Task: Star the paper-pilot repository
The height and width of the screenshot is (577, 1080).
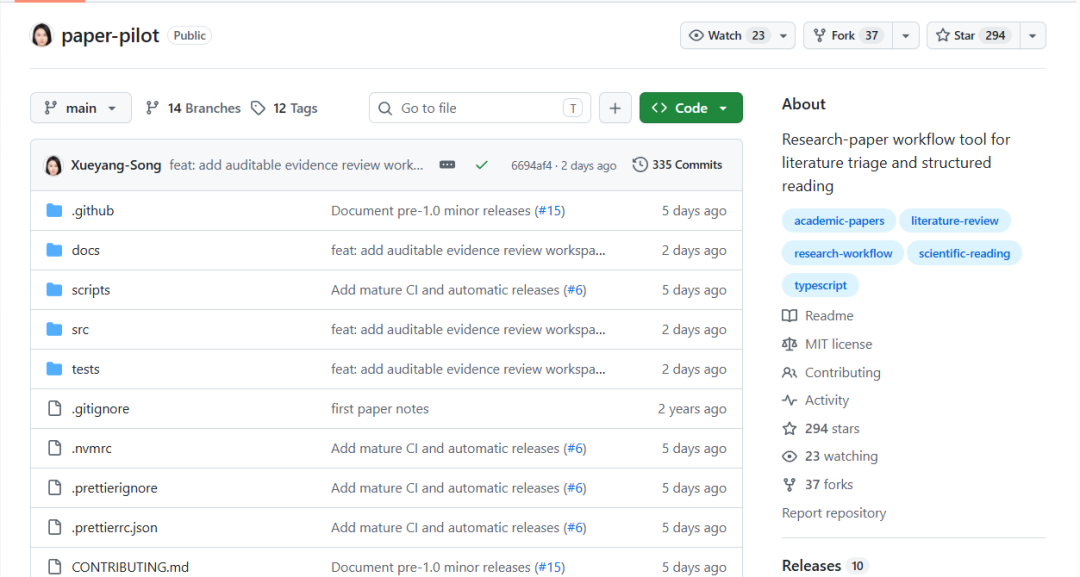Action: tap(973, 36)
